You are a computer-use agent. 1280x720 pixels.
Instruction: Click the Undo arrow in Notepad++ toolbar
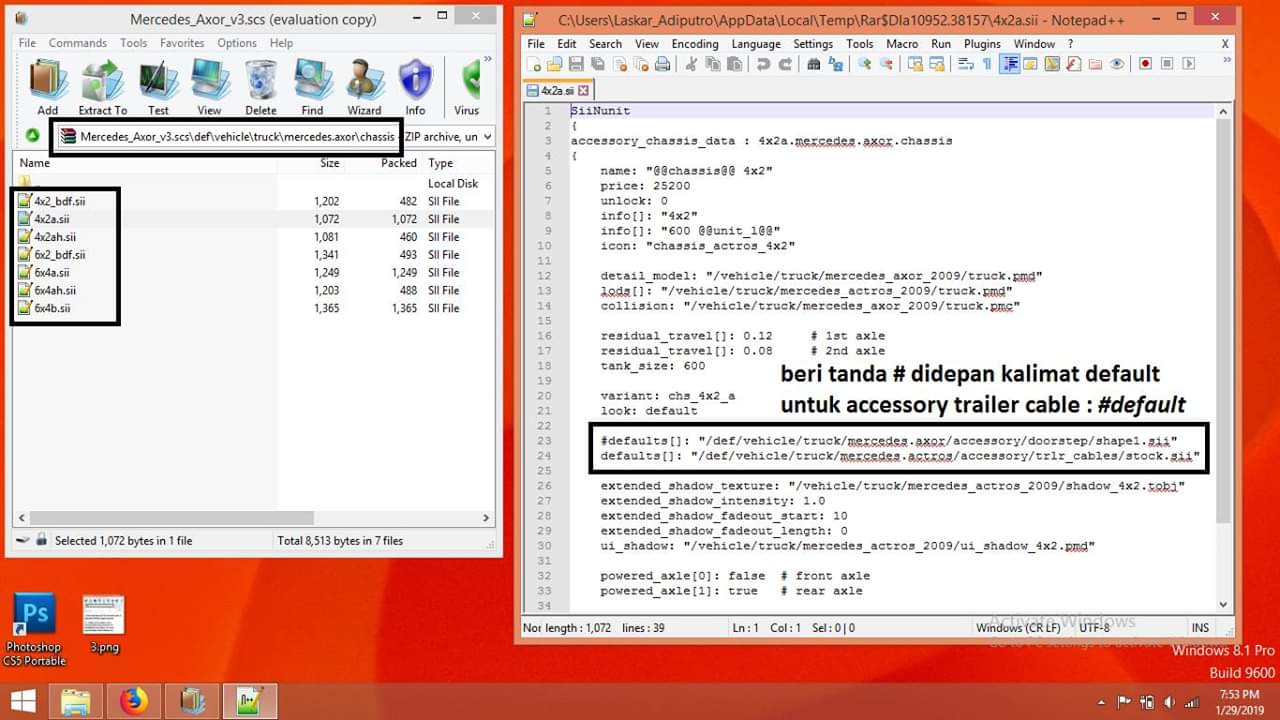[x=764, y=64]
